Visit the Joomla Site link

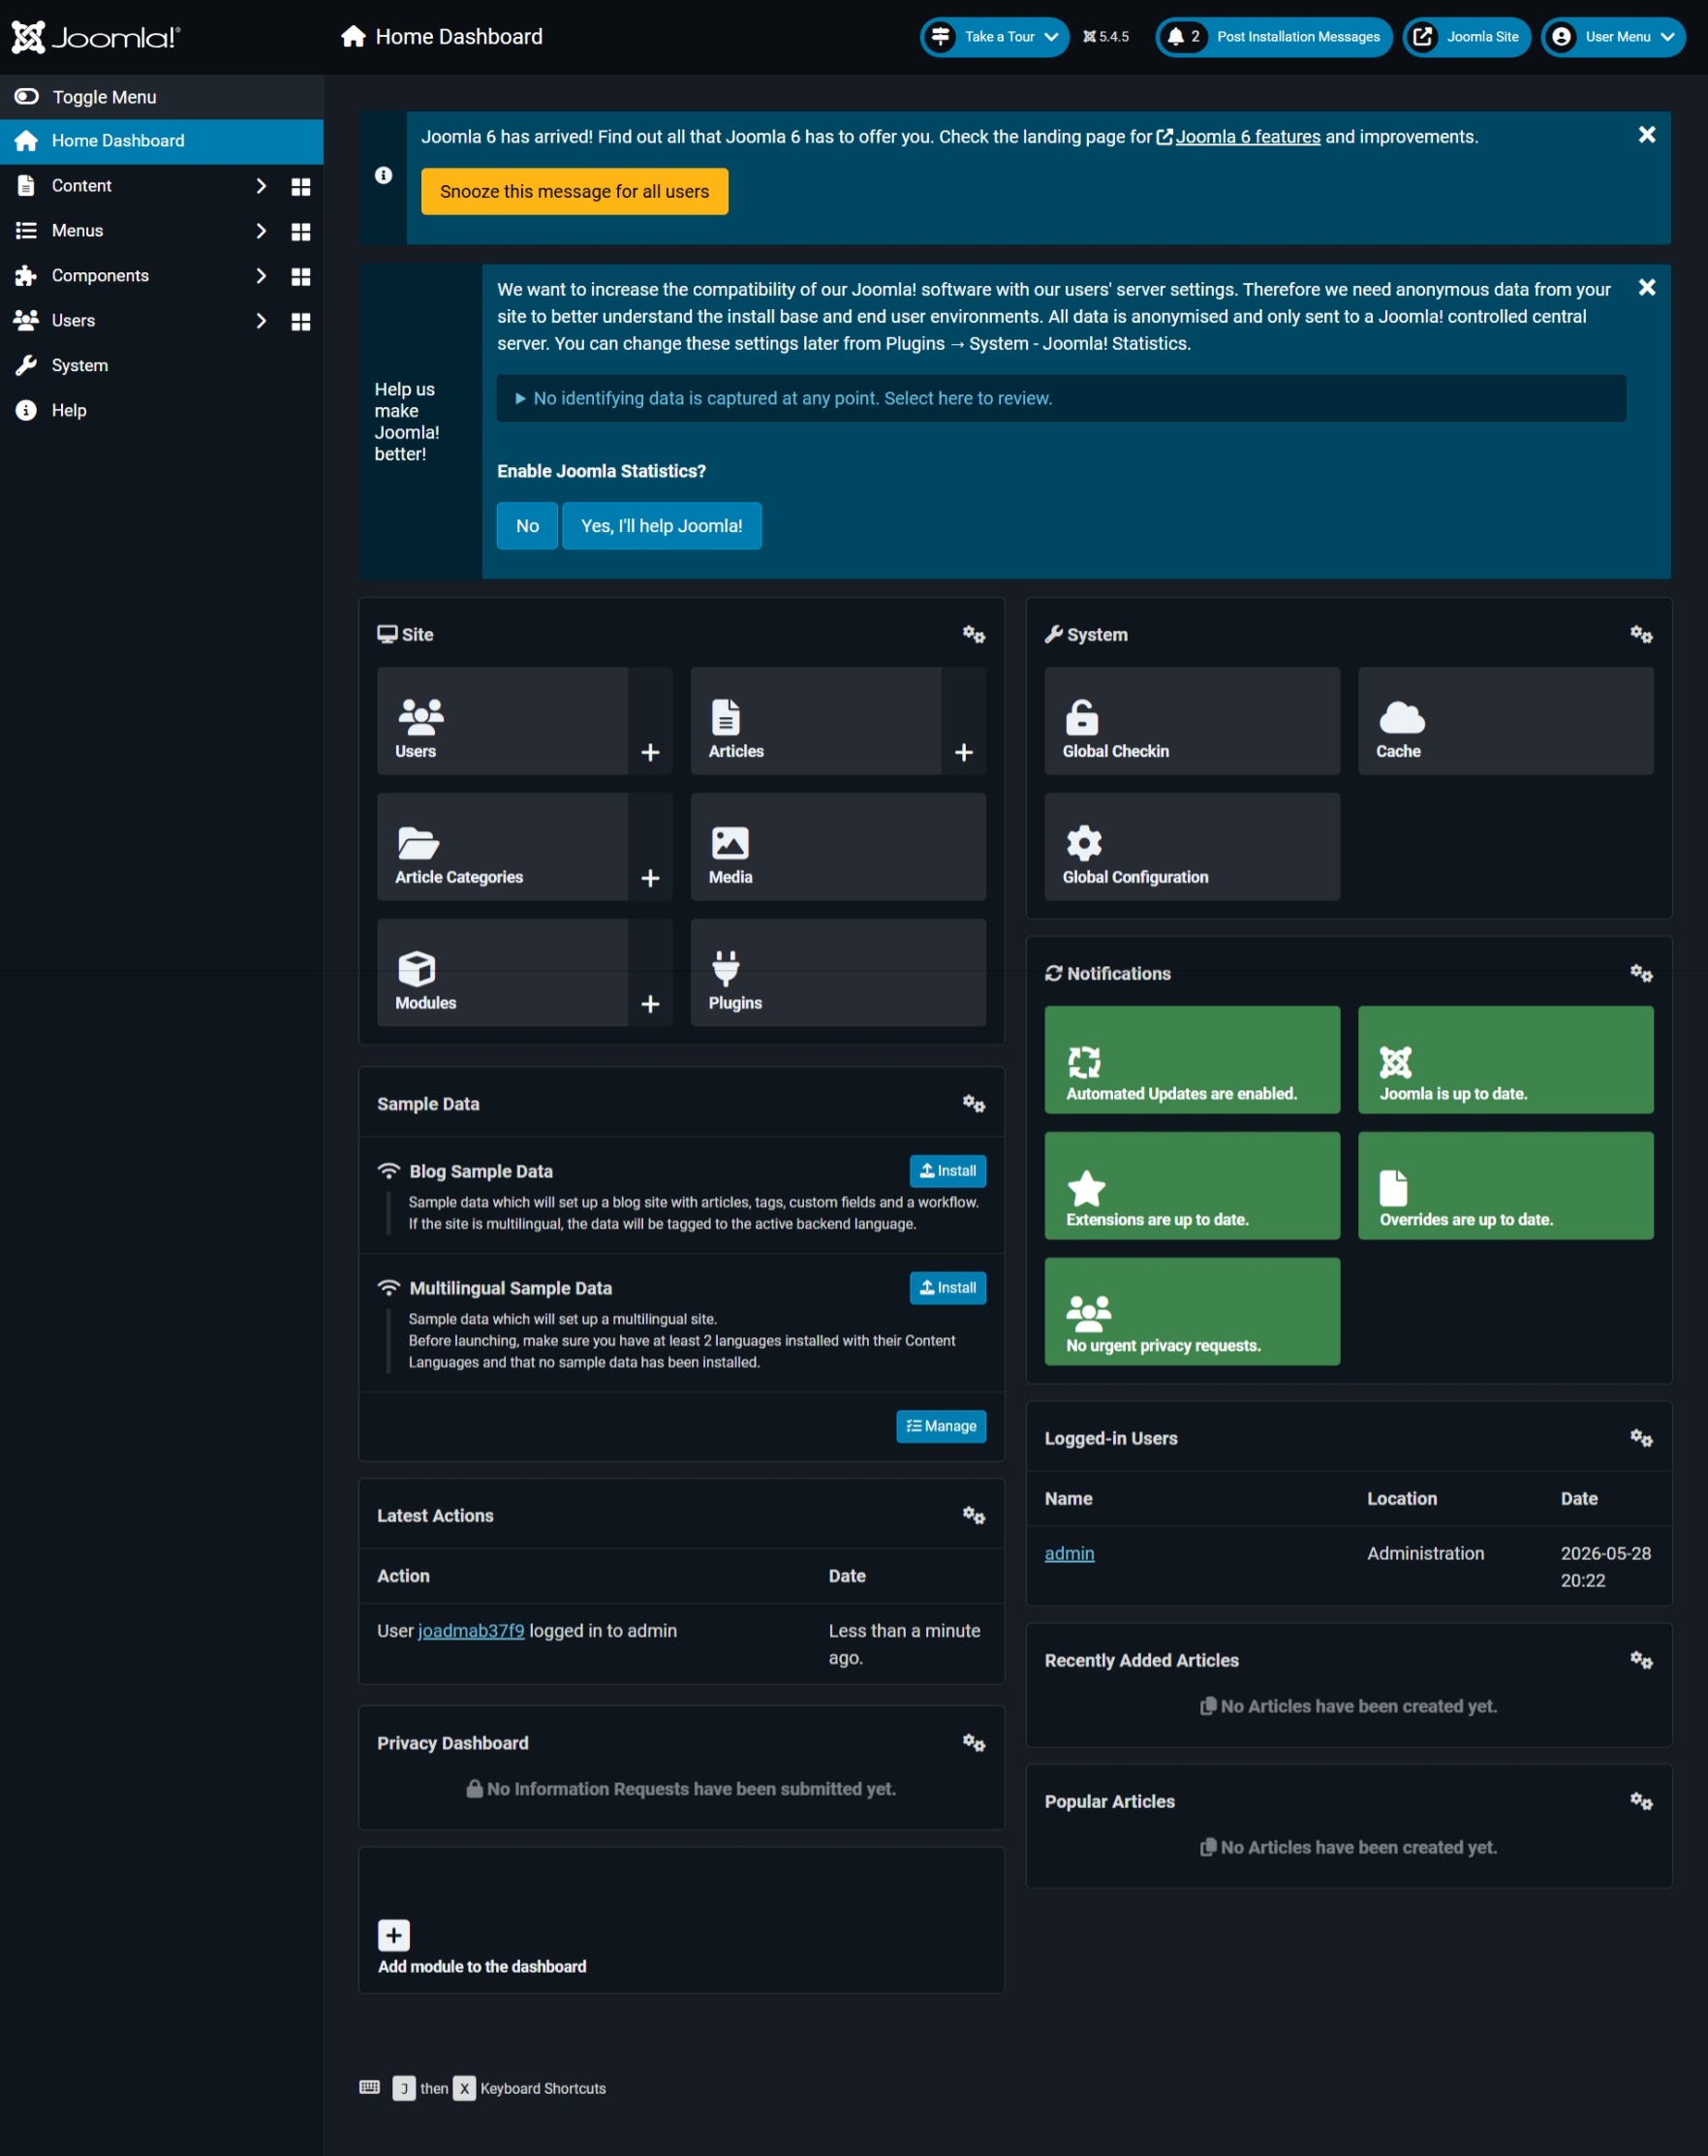1467,37
